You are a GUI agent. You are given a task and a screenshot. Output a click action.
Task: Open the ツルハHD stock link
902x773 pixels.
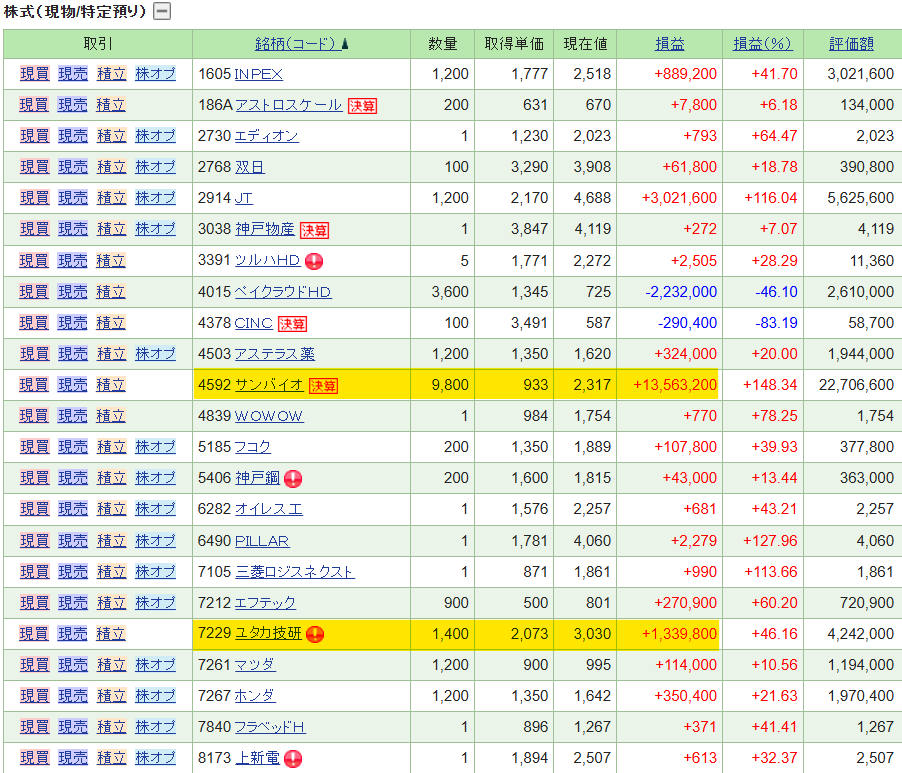point(267,261)
